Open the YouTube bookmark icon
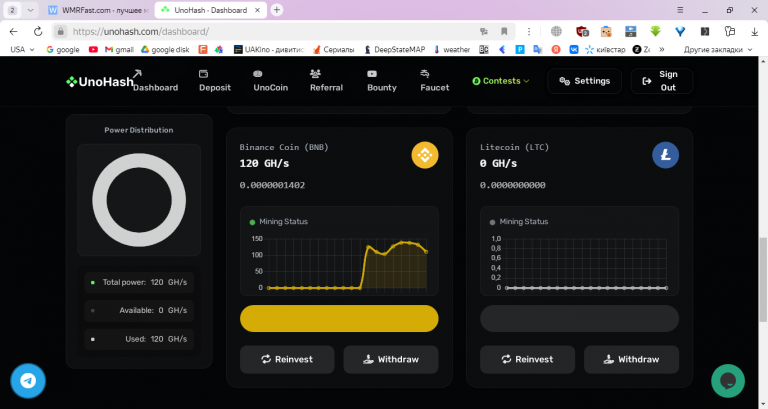Image resolution: width=768 pixels, height=409 pixels. [x=93, y=49]
